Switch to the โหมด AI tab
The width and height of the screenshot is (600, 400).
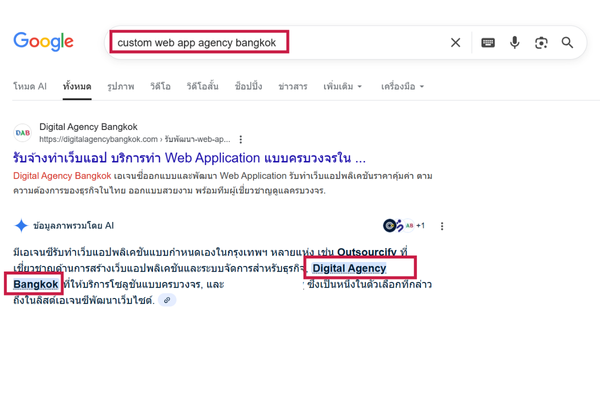[x=30, y=87]
